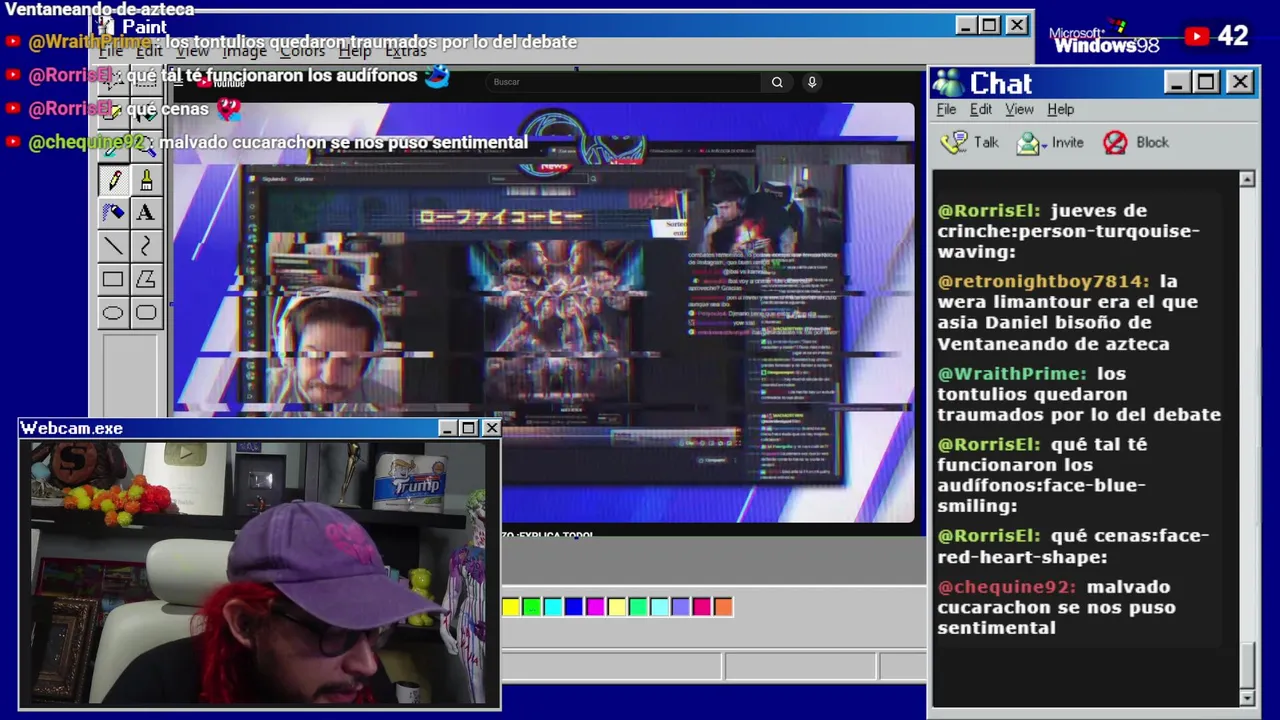Select the Rounded Rectangle tool
Image resolution: width=1280 pixels, height=720 pixels.
click(146, 313)
